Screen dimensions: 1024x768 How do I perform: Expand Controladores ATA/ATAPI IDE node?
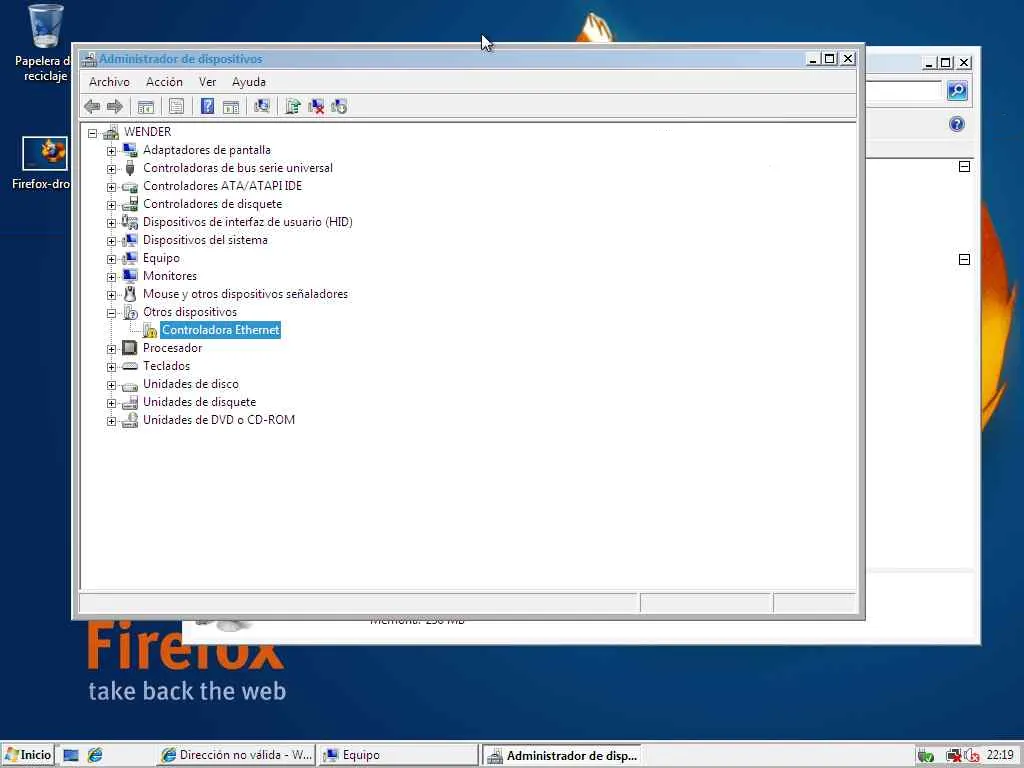point(112,187)
